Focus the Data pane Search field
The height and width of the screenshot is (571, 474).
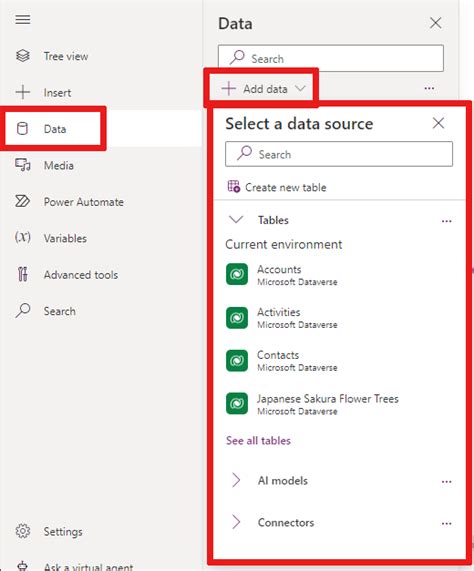(x=331, y=58)
